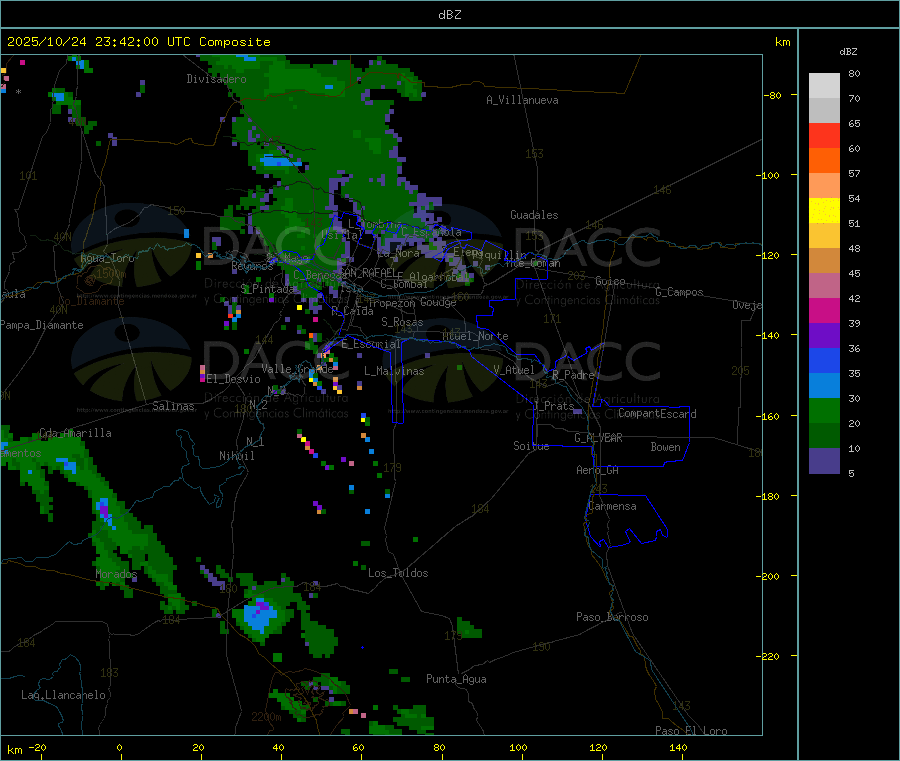
Task: Click the 2025/10/24 23:42:00 UTC Composite timestamp
Action: 138,42
